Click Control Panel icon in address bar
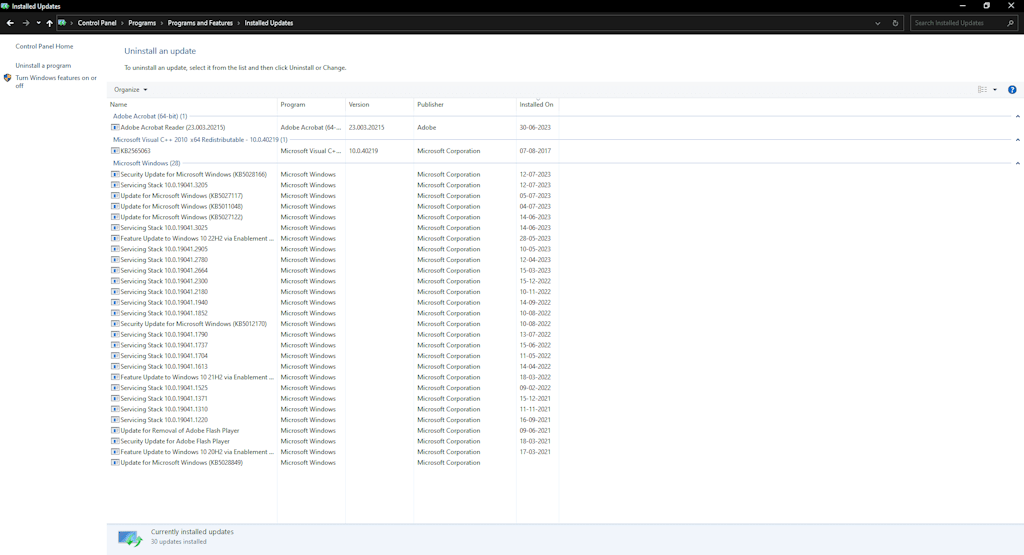This screenshot has width=1024, height=555. [62, 23]
